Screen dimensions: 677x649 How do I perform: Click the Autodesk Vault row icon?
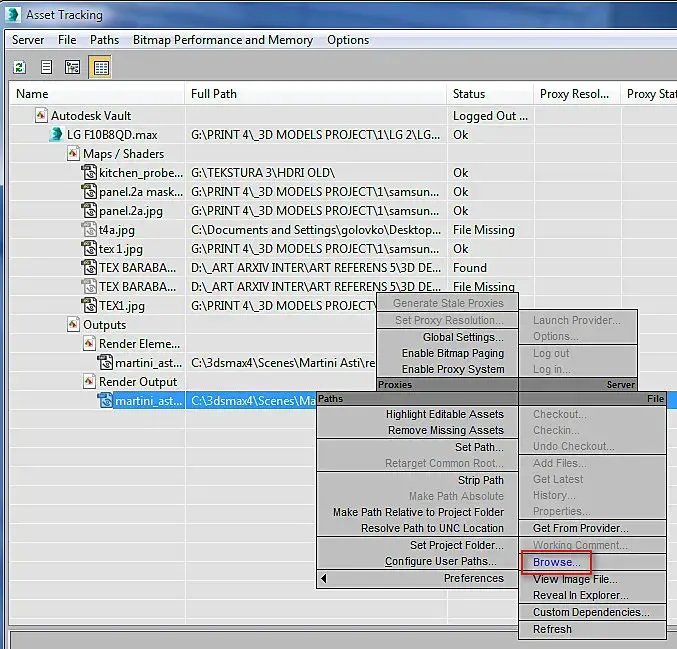pos(41,116)
